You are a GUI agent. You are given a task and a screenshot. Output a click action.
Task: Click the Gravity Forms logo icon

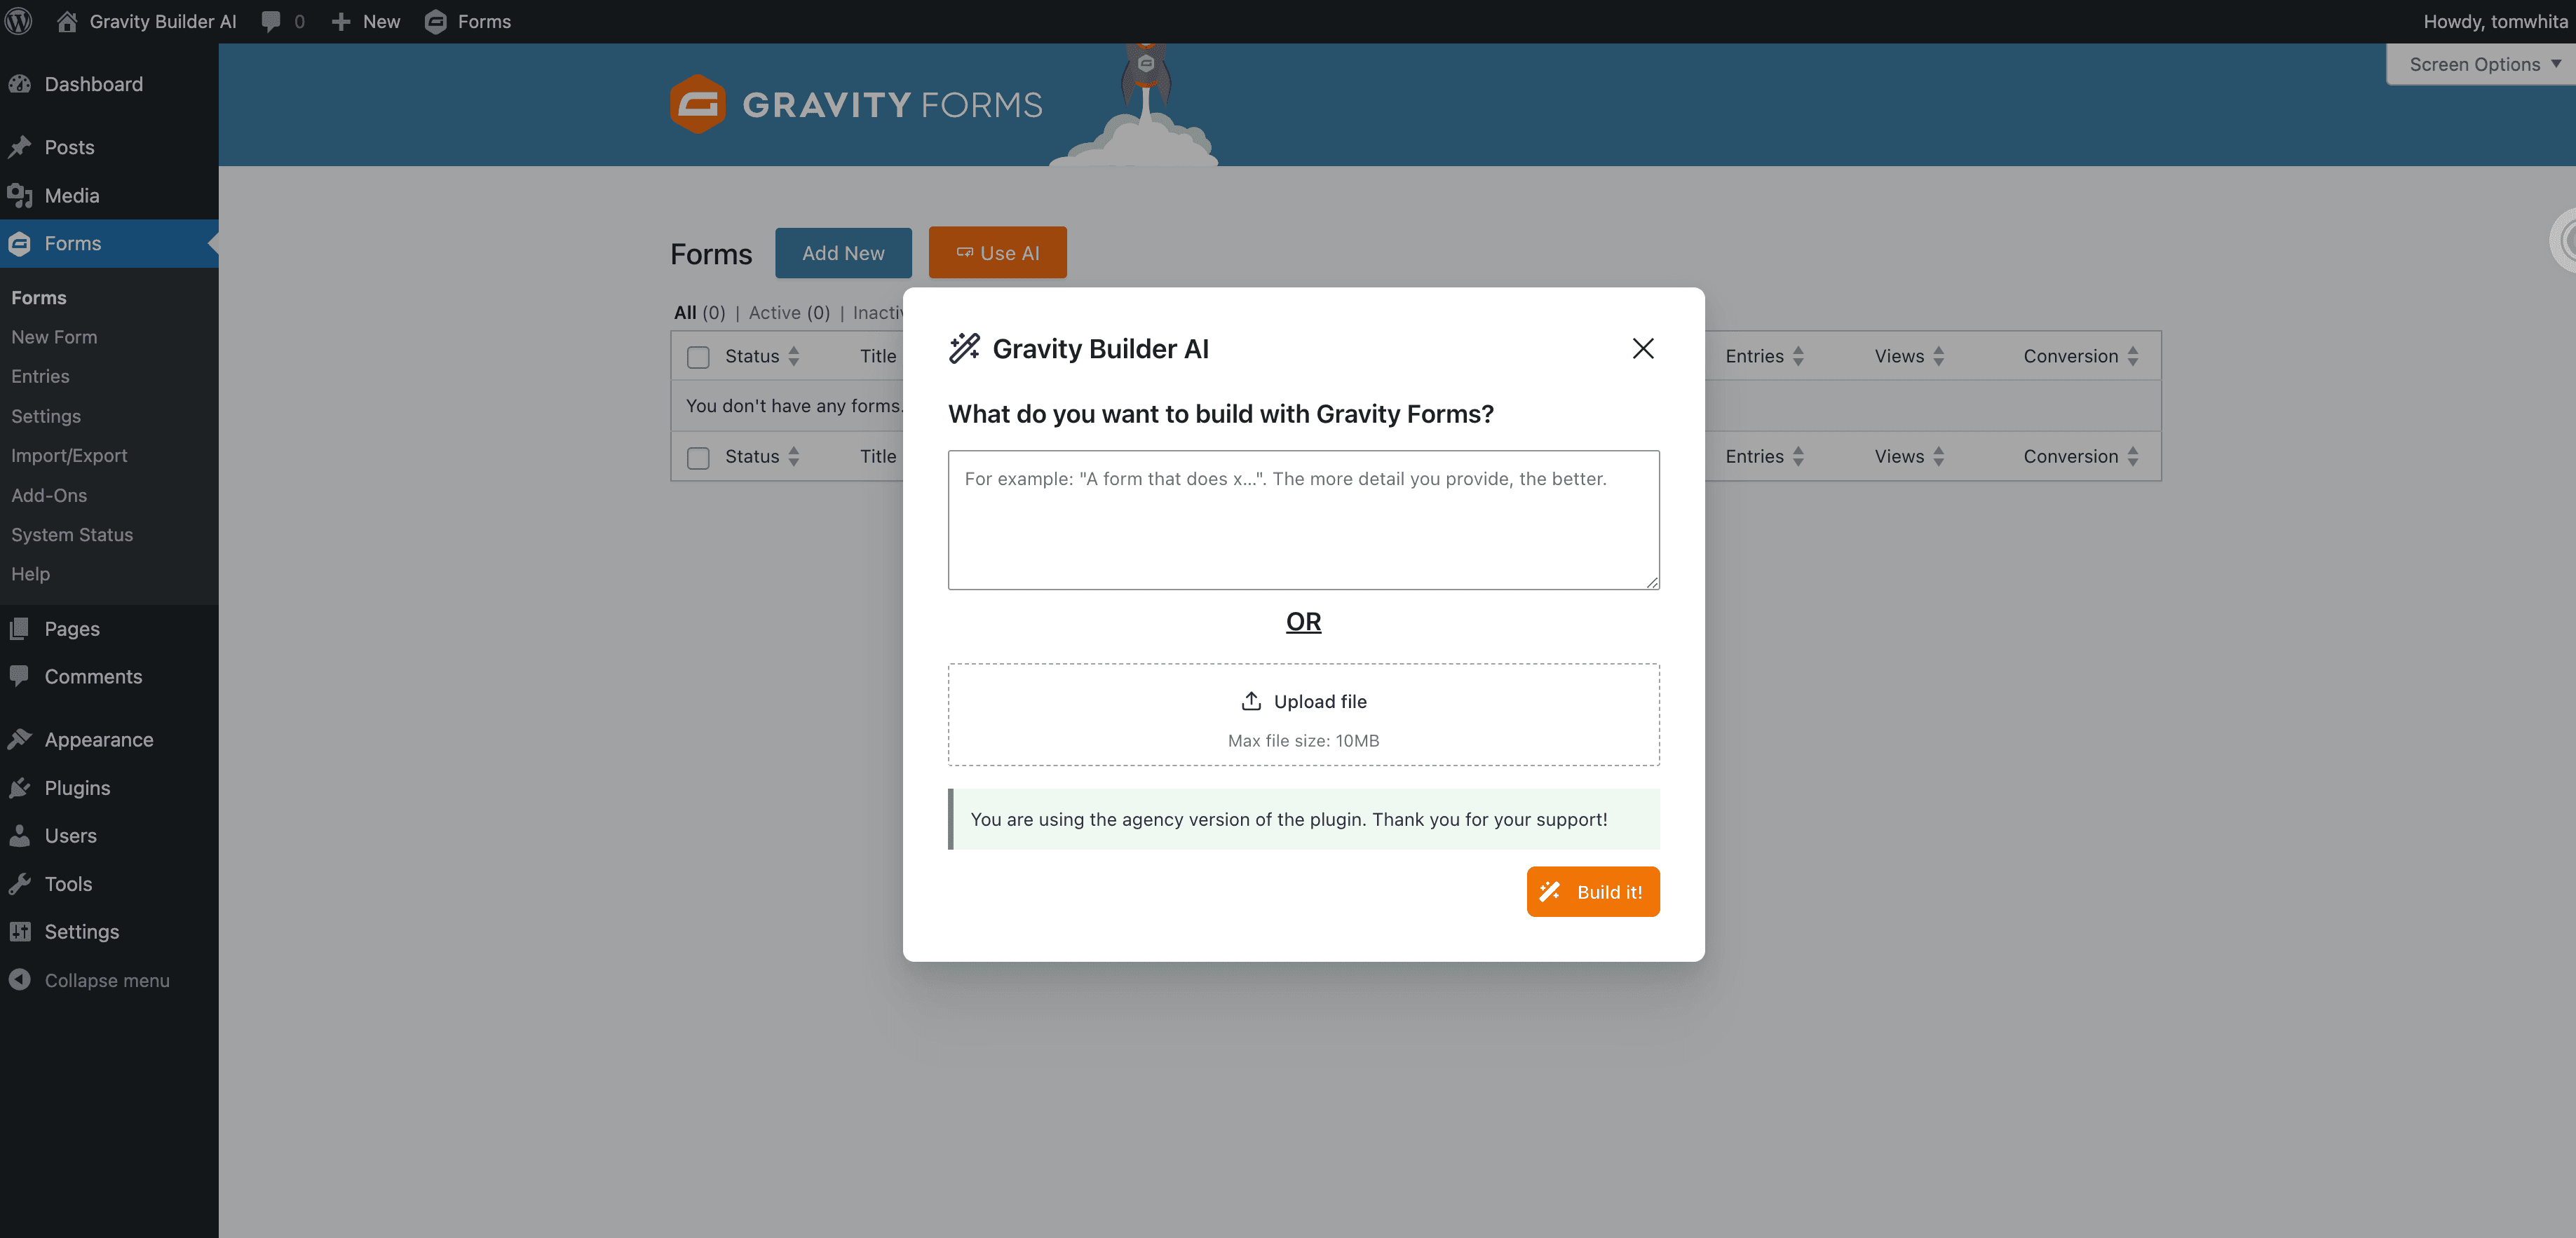pyautogui.click(x=691, y=104)
